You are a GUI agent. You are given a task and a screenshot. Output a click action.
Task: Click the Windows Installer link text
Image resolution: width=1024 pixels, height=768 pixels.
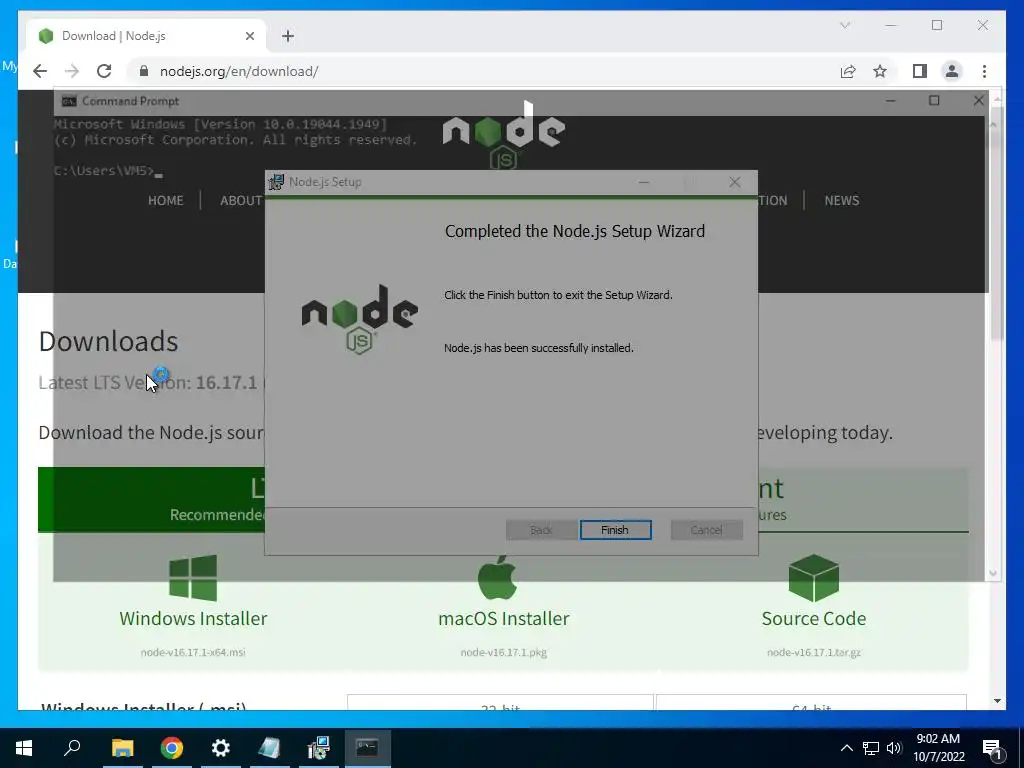click(193, 618)
